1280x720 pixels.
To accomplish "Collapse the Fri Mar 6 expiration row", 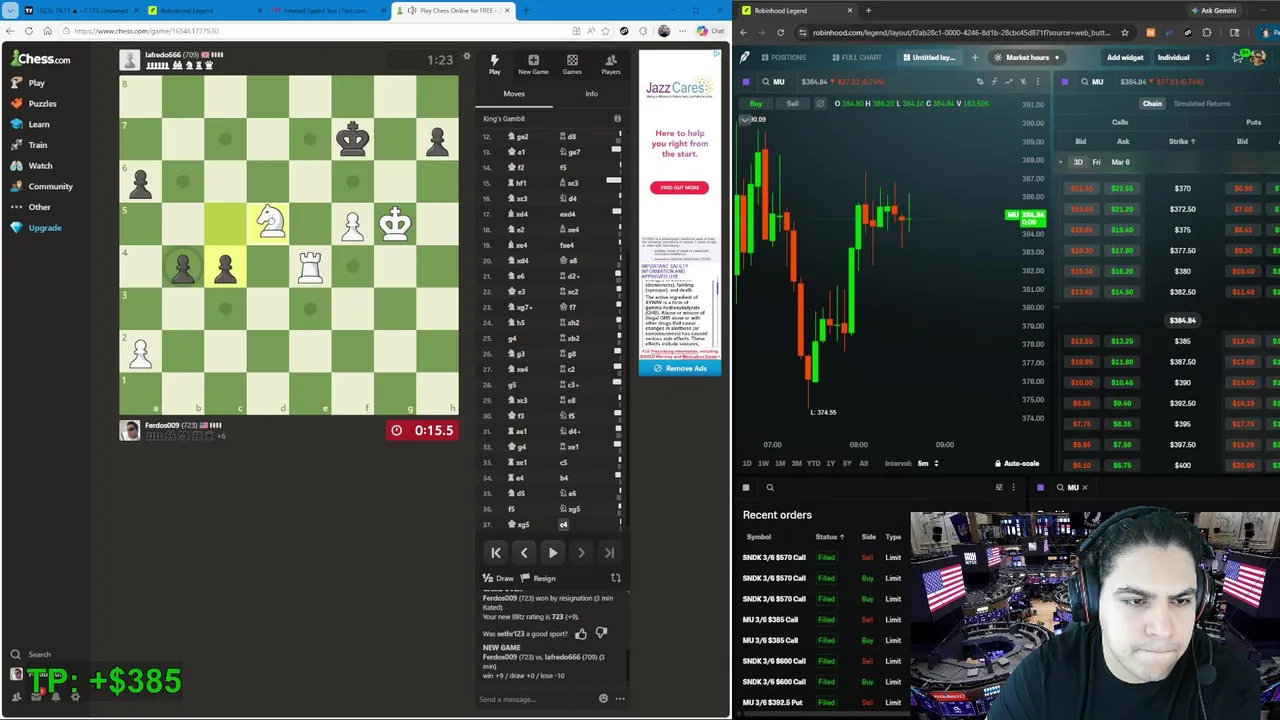I will click(1061, 162).
